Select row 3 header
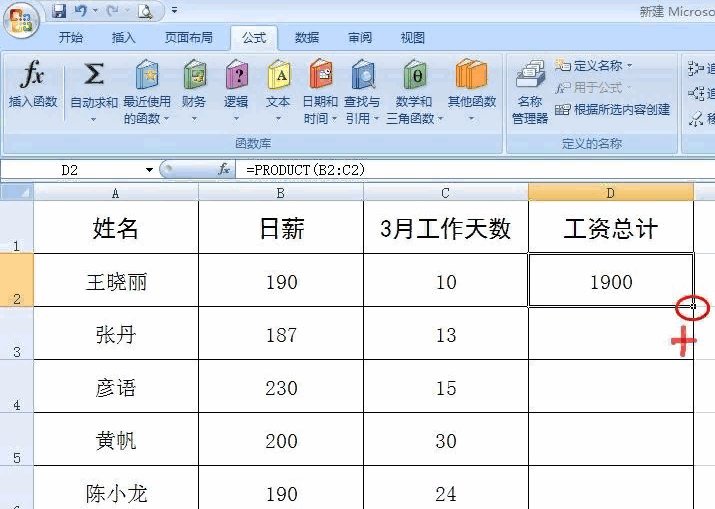The width and height of the screenshot is (715, 509). pyautogui.click(x=17, y=333)
